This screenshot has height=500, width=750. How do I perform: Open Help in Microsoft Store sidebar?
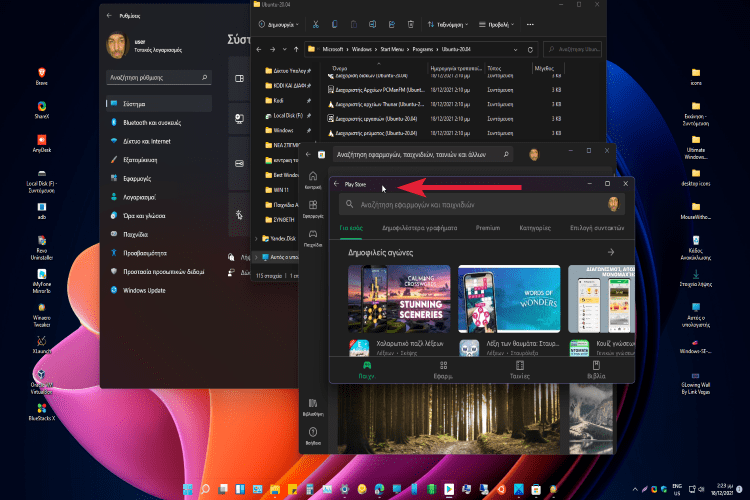[x=313, y=436]
